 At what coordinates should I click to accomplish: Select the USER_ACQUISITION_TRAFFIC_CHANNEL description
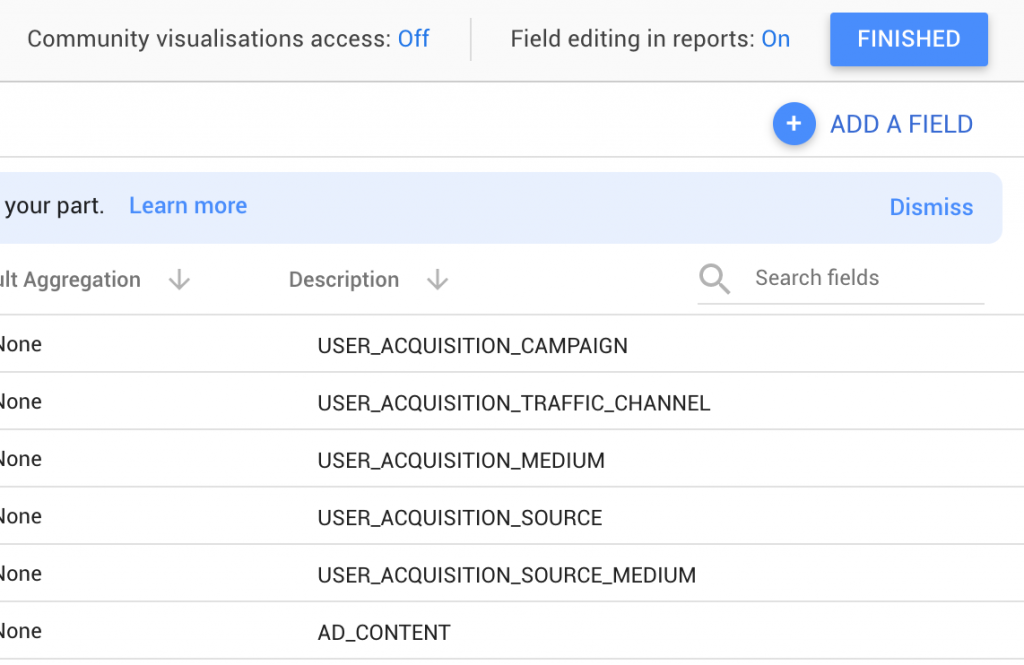click(x=513, y=403)
